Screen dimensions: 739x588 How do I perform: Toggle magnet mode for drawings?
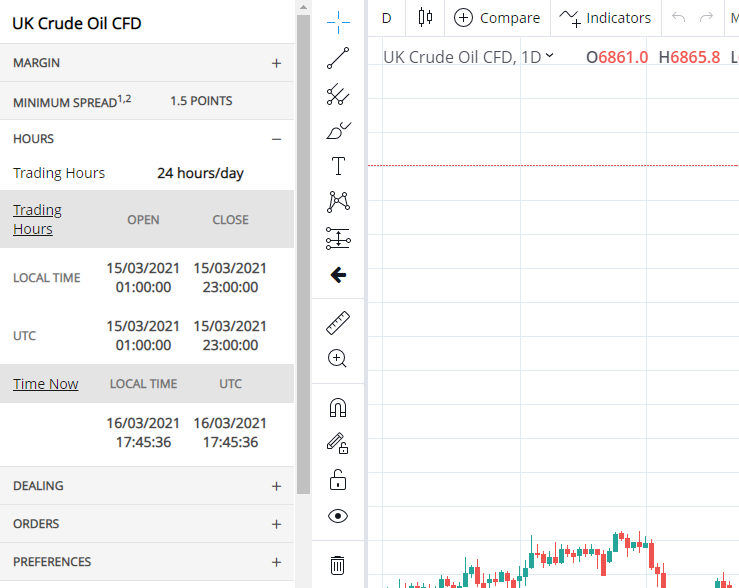click(x=338, y=408)
